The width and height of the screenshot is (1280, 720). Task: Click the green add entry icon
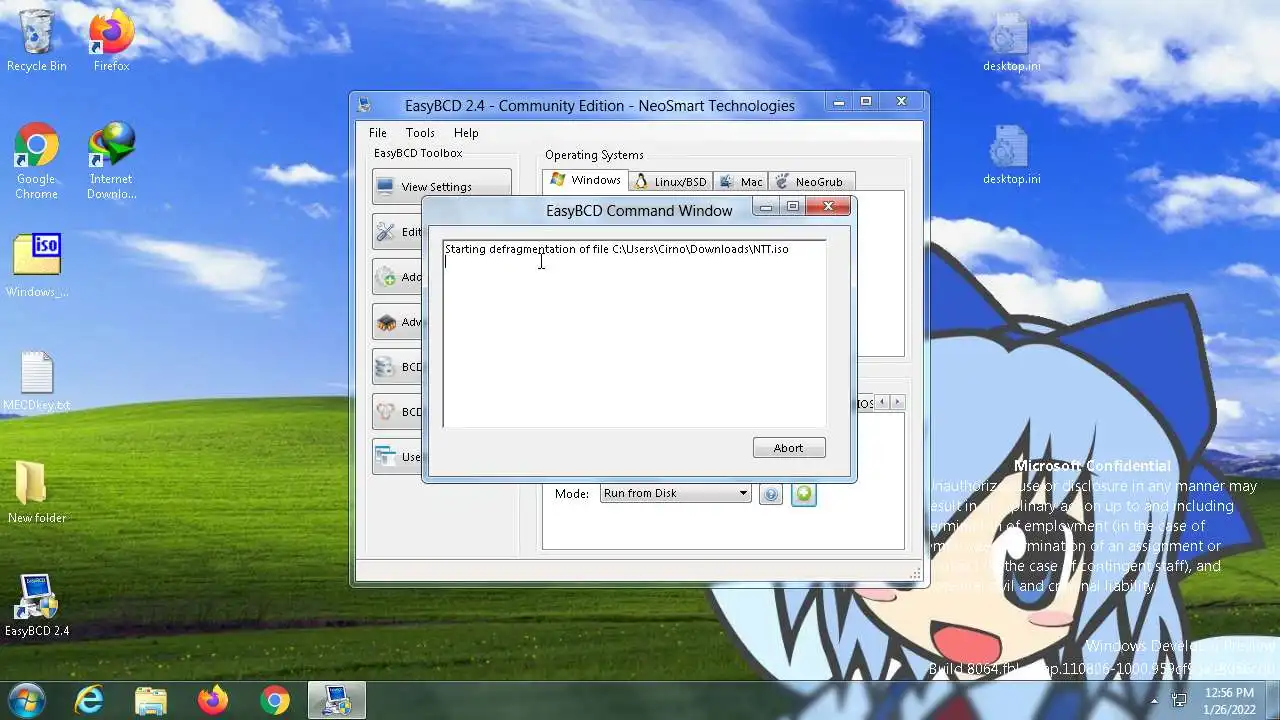[x=804, y=494]
